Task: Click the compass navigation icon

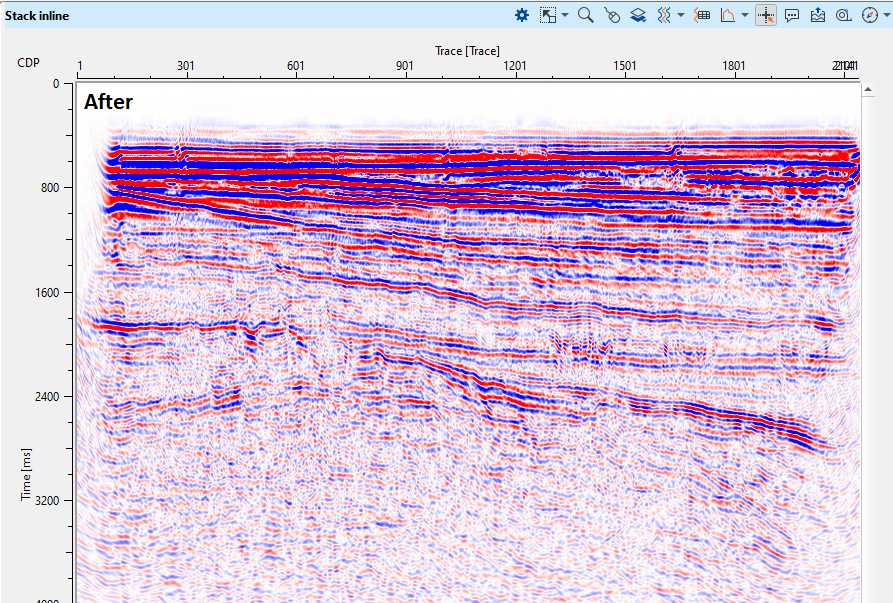Action: click(x=869, y=15)
